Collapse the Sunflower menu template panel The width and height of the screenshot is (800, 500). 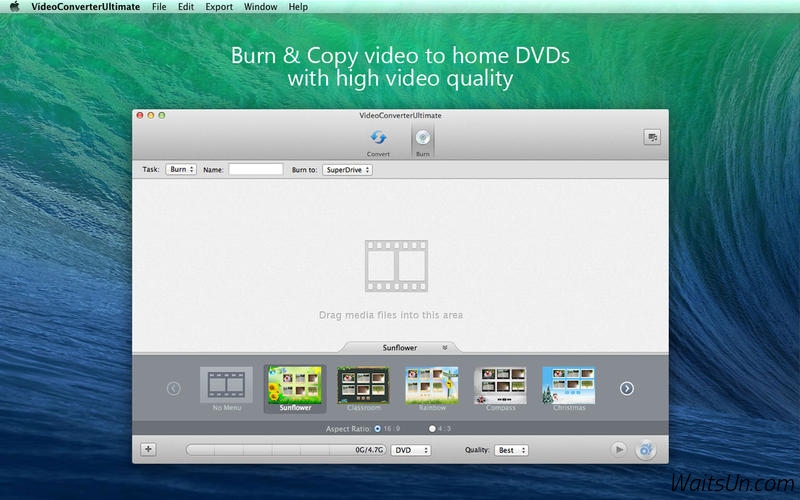pos(444,347)
